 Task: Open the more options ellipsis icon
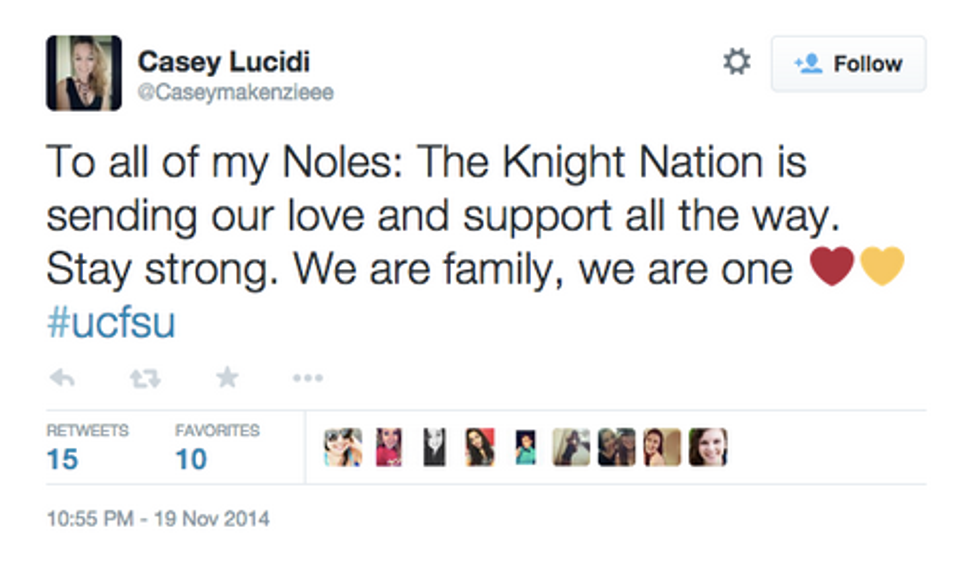(307, 378)
